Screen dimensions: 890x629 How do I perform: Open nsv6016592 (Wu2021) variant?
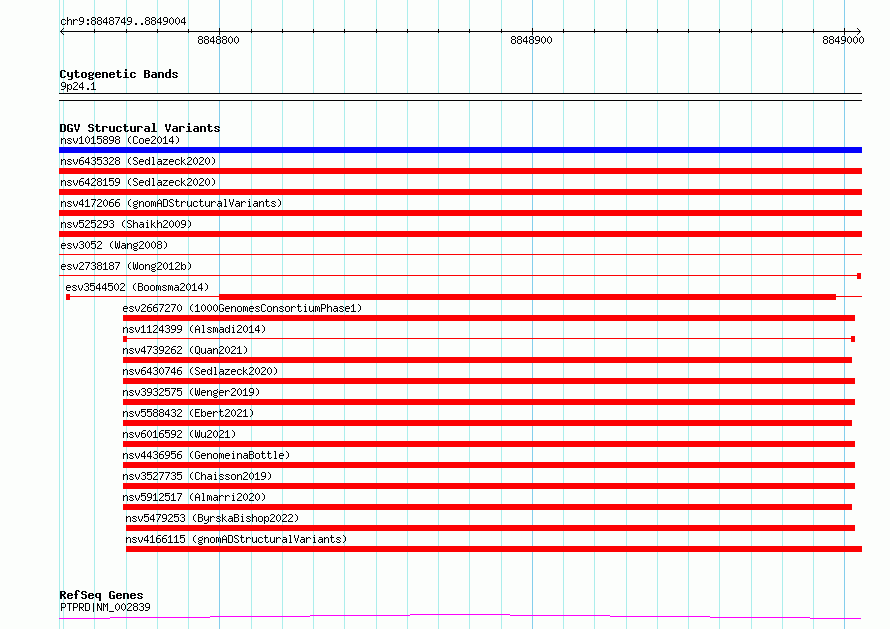[x=179, y=434]
